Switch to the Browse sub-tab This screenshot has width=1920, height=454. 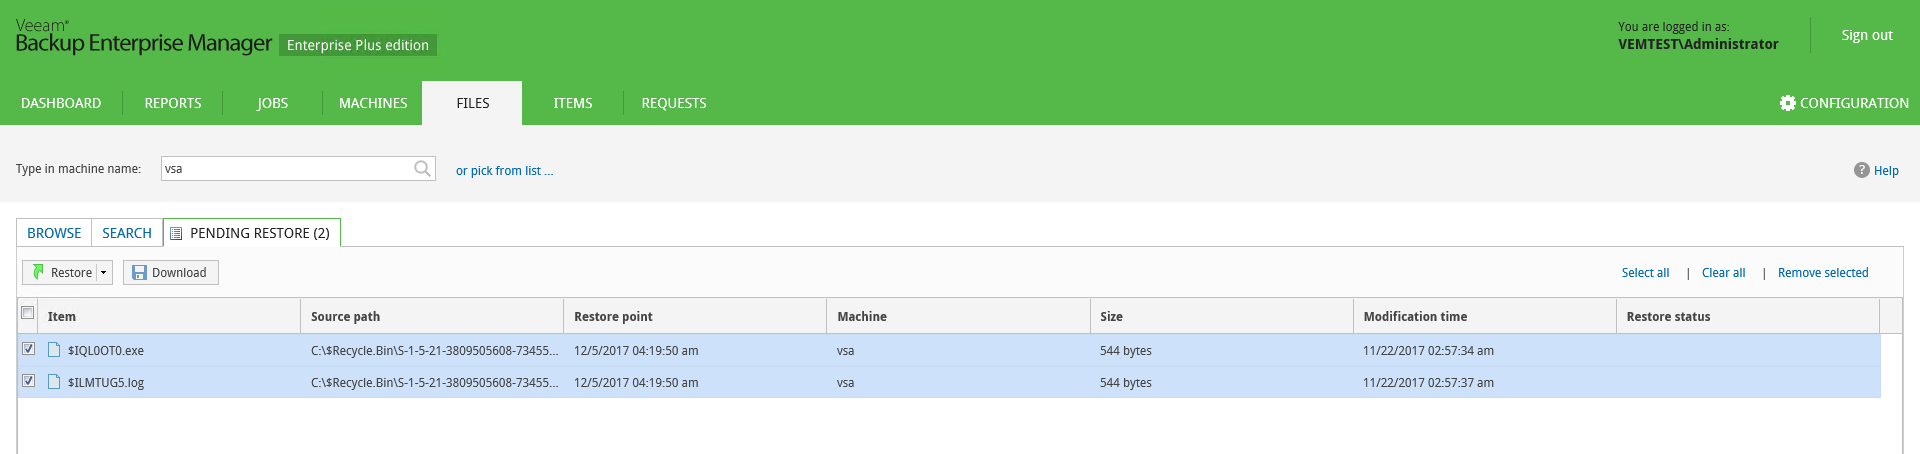pos(54,233)
